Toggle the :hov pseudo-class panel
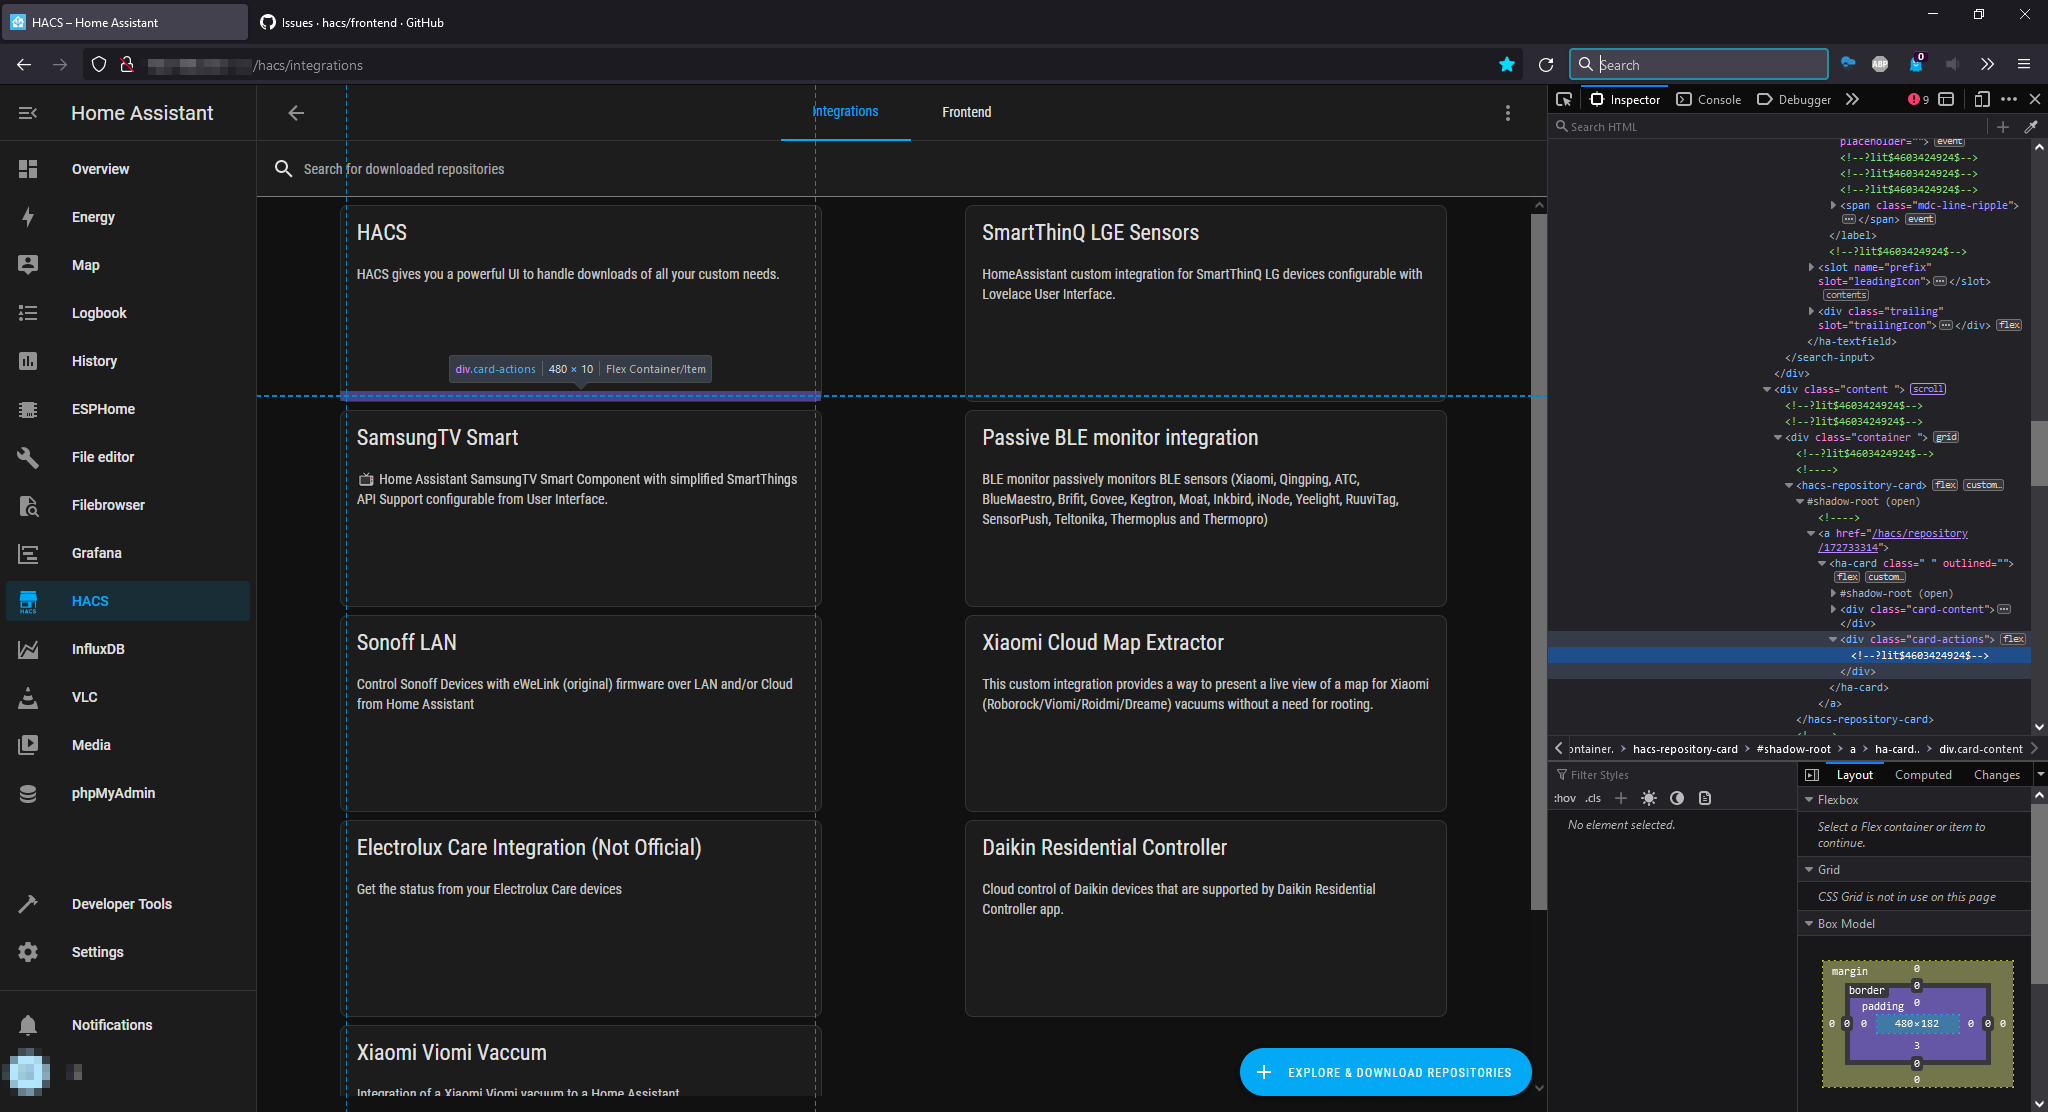 [1563, 798]
